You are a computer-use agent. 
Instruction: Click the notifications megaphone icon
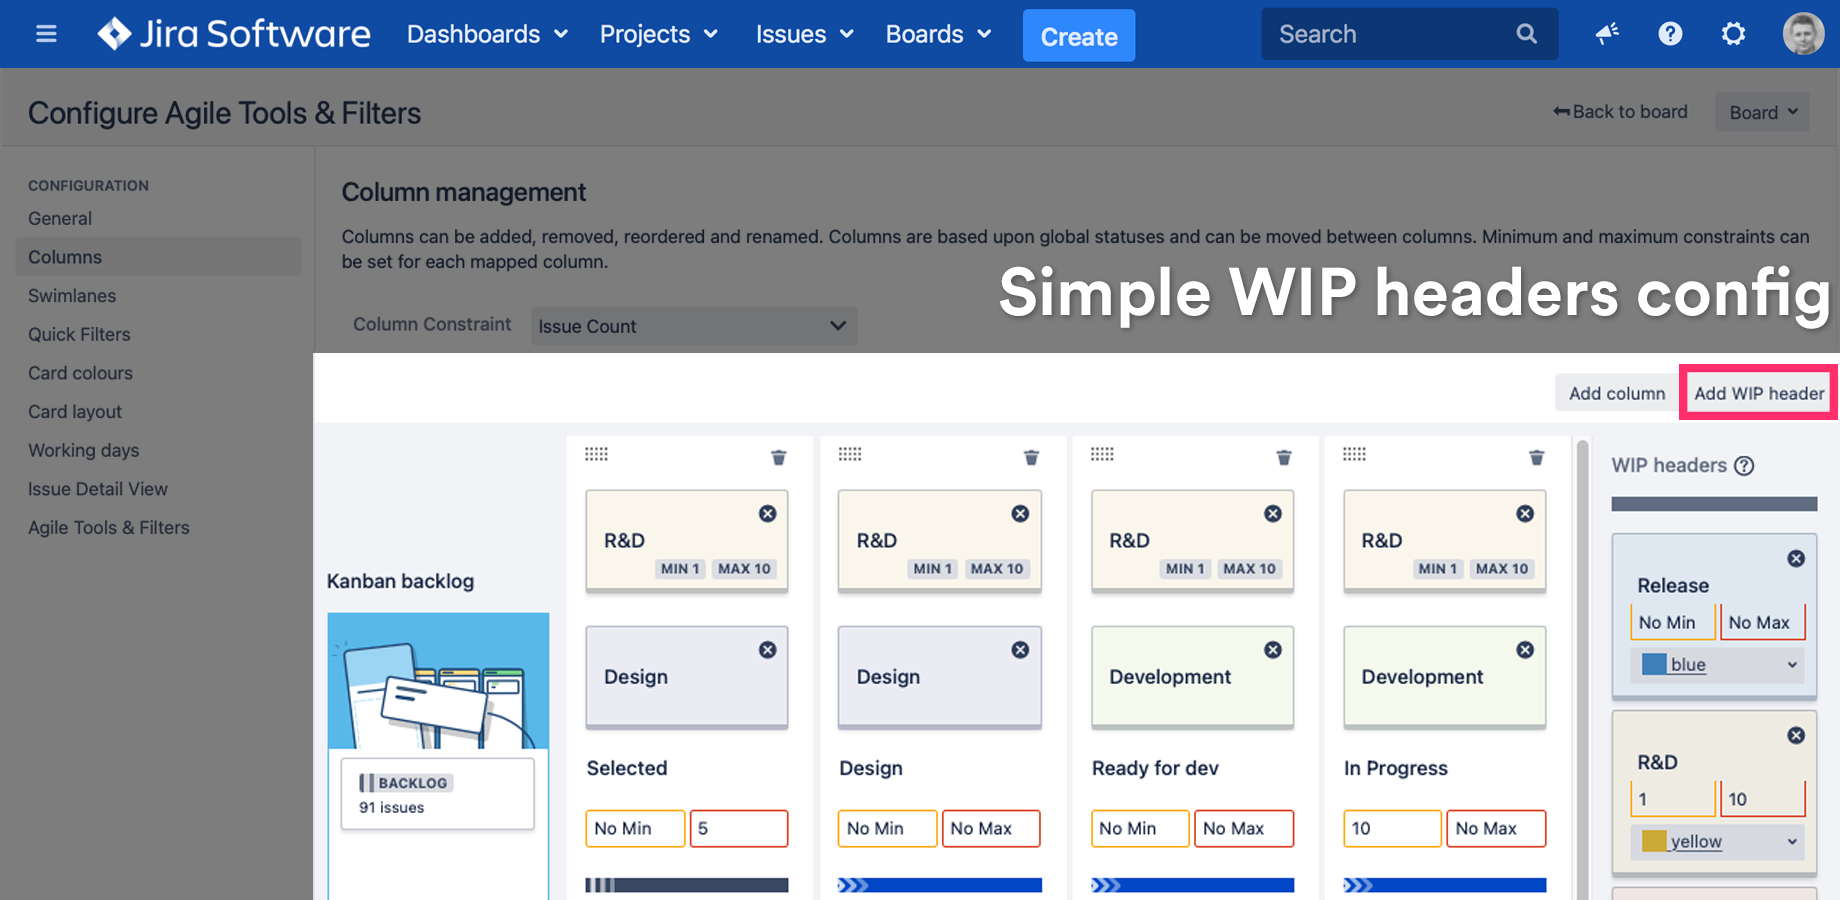(1607, 34)
